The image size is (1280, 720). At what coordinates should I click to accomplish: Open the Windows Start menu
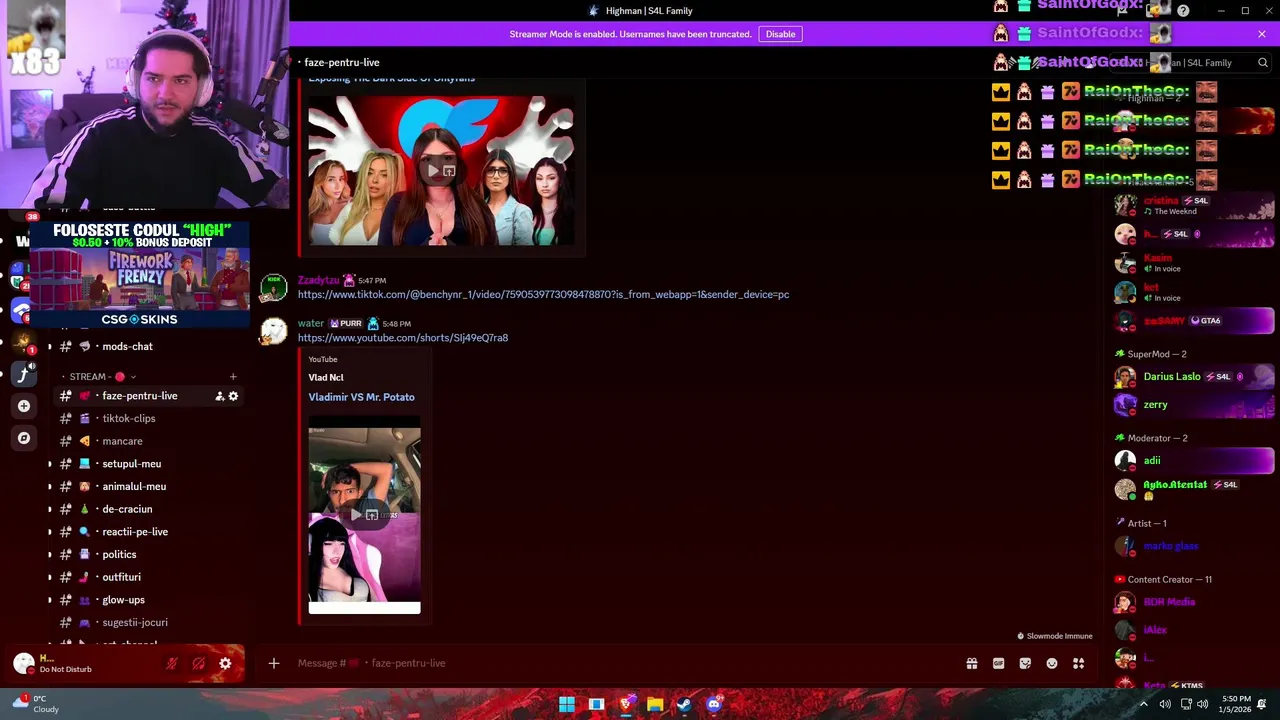click(567, 704)
